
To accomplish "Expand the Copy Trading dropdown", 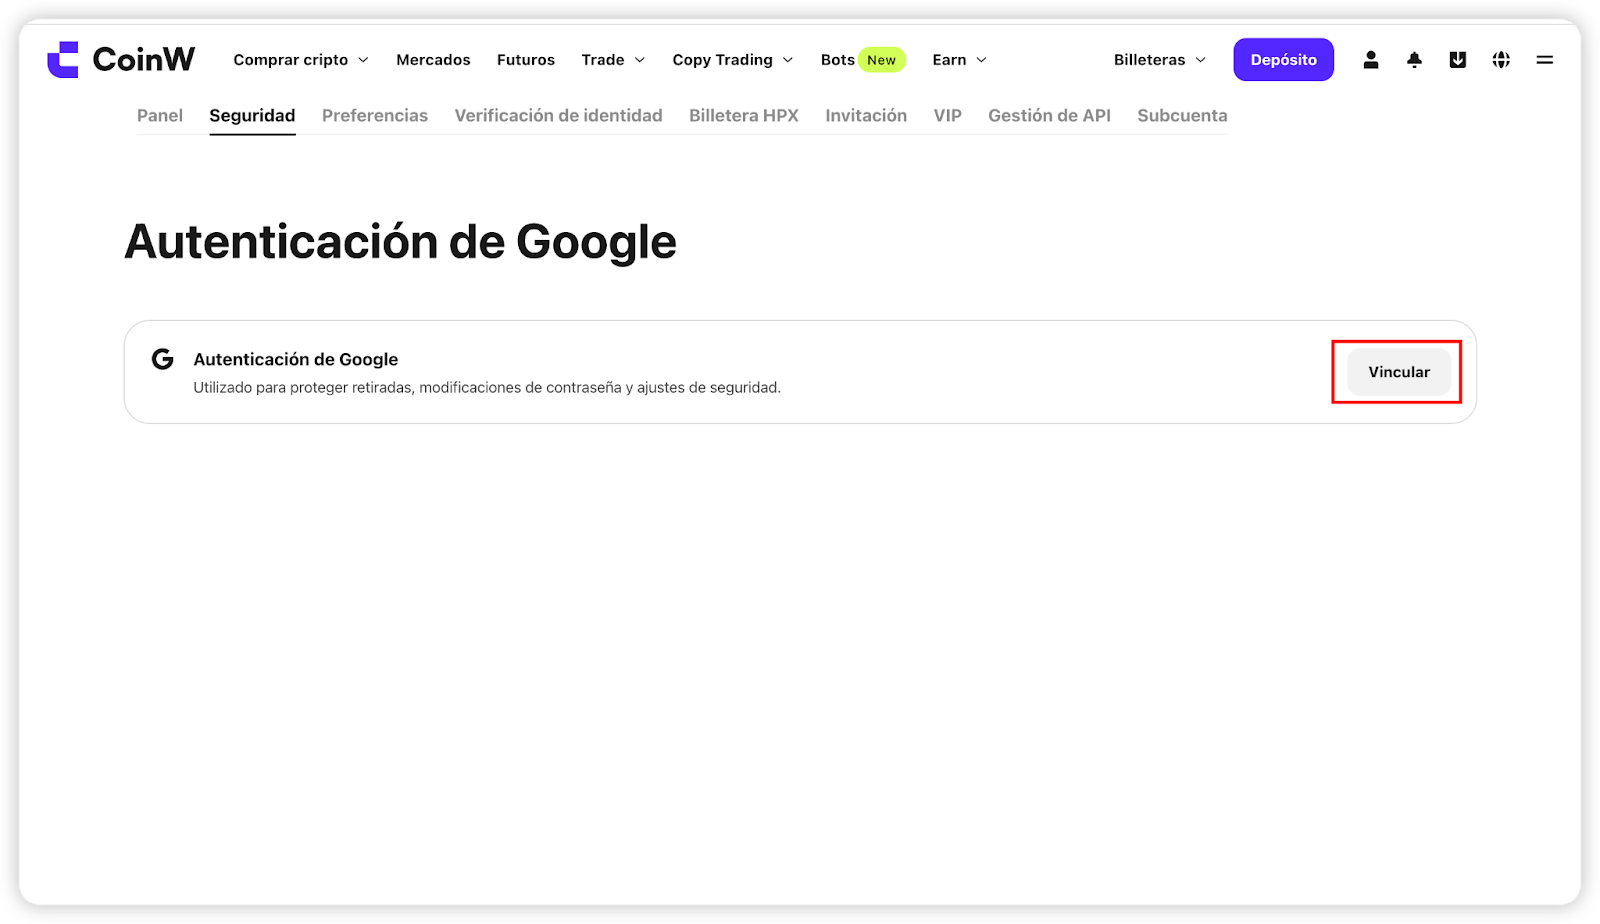I will 733,60.
